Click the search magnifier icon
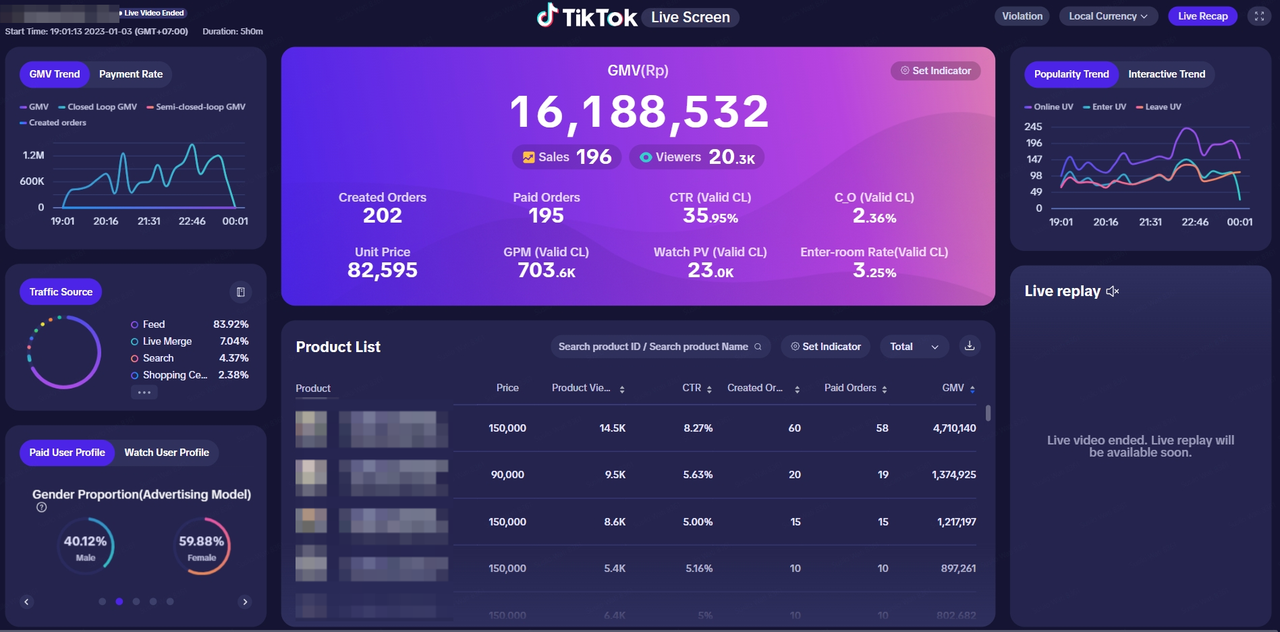The height and width of the screenshot is (632, 1280). (x=758, y=347)
